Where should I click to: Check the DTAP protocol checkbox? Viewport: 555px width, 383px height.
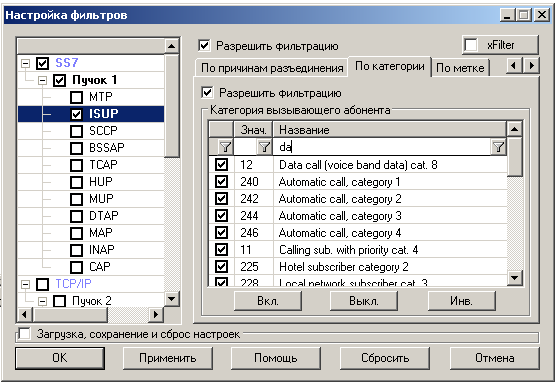click(x=76, y=216)
